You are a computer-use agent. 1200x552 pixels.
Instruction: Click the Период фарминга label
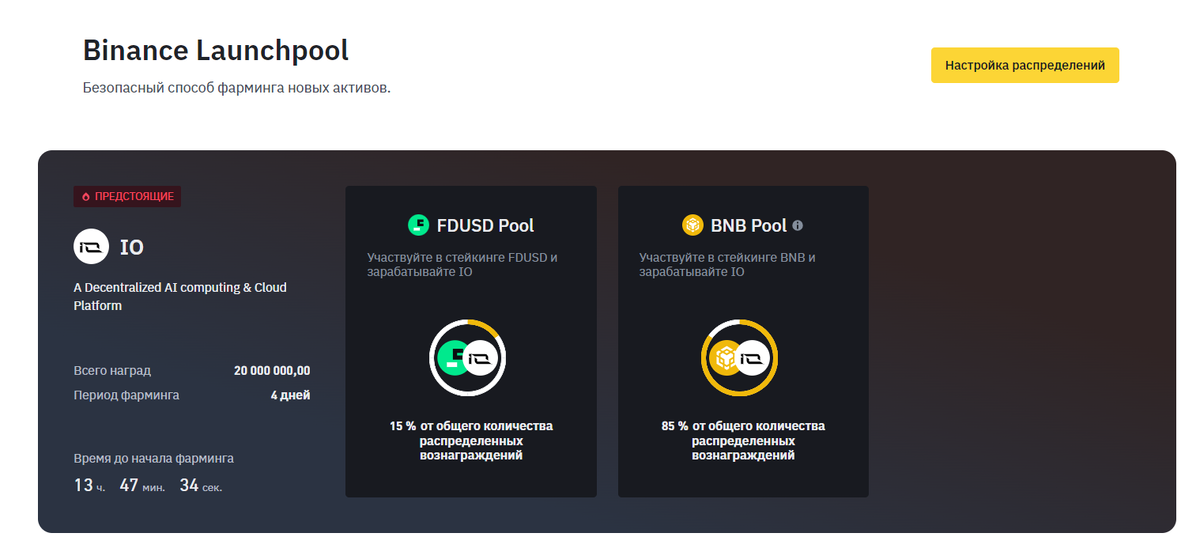pos(126,395)
